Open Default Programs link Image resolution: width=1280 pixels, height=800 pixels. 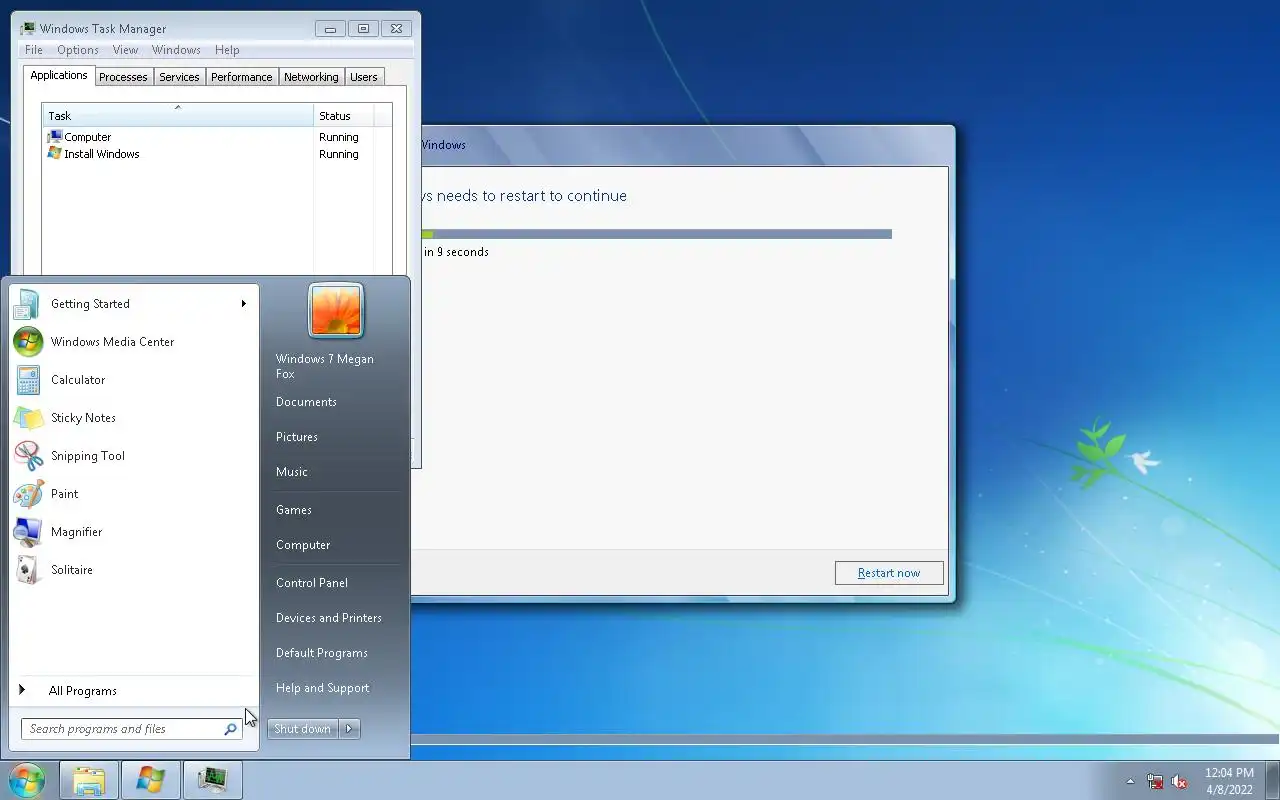pos(322,653)
